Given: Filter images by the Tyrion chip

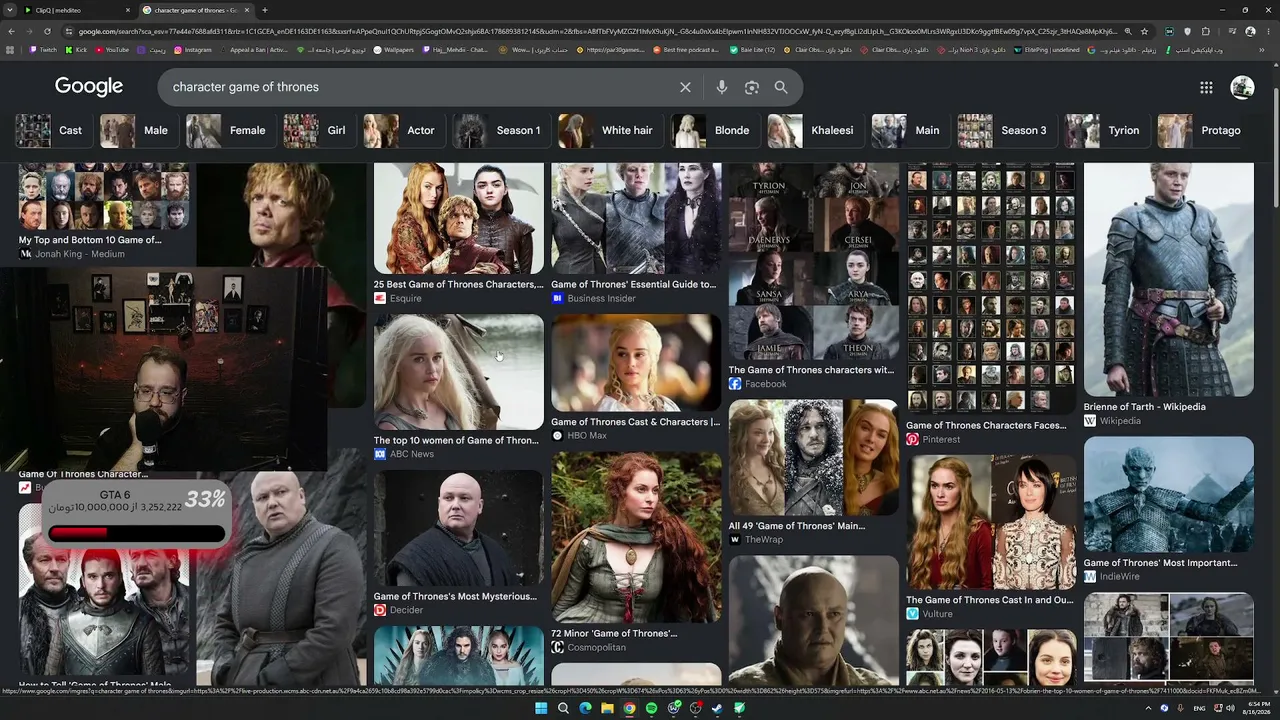Looking at the screenshot, I should point(1105,130).
